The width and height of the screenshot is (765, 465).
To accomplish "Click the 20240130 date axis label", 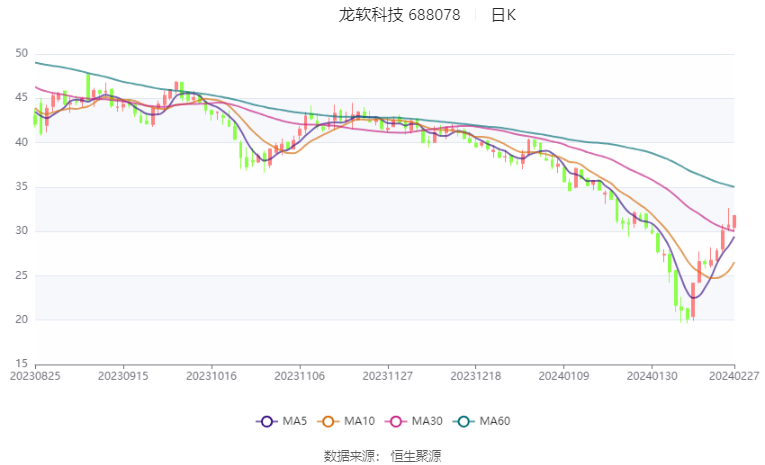I will [x=652, y=376].
